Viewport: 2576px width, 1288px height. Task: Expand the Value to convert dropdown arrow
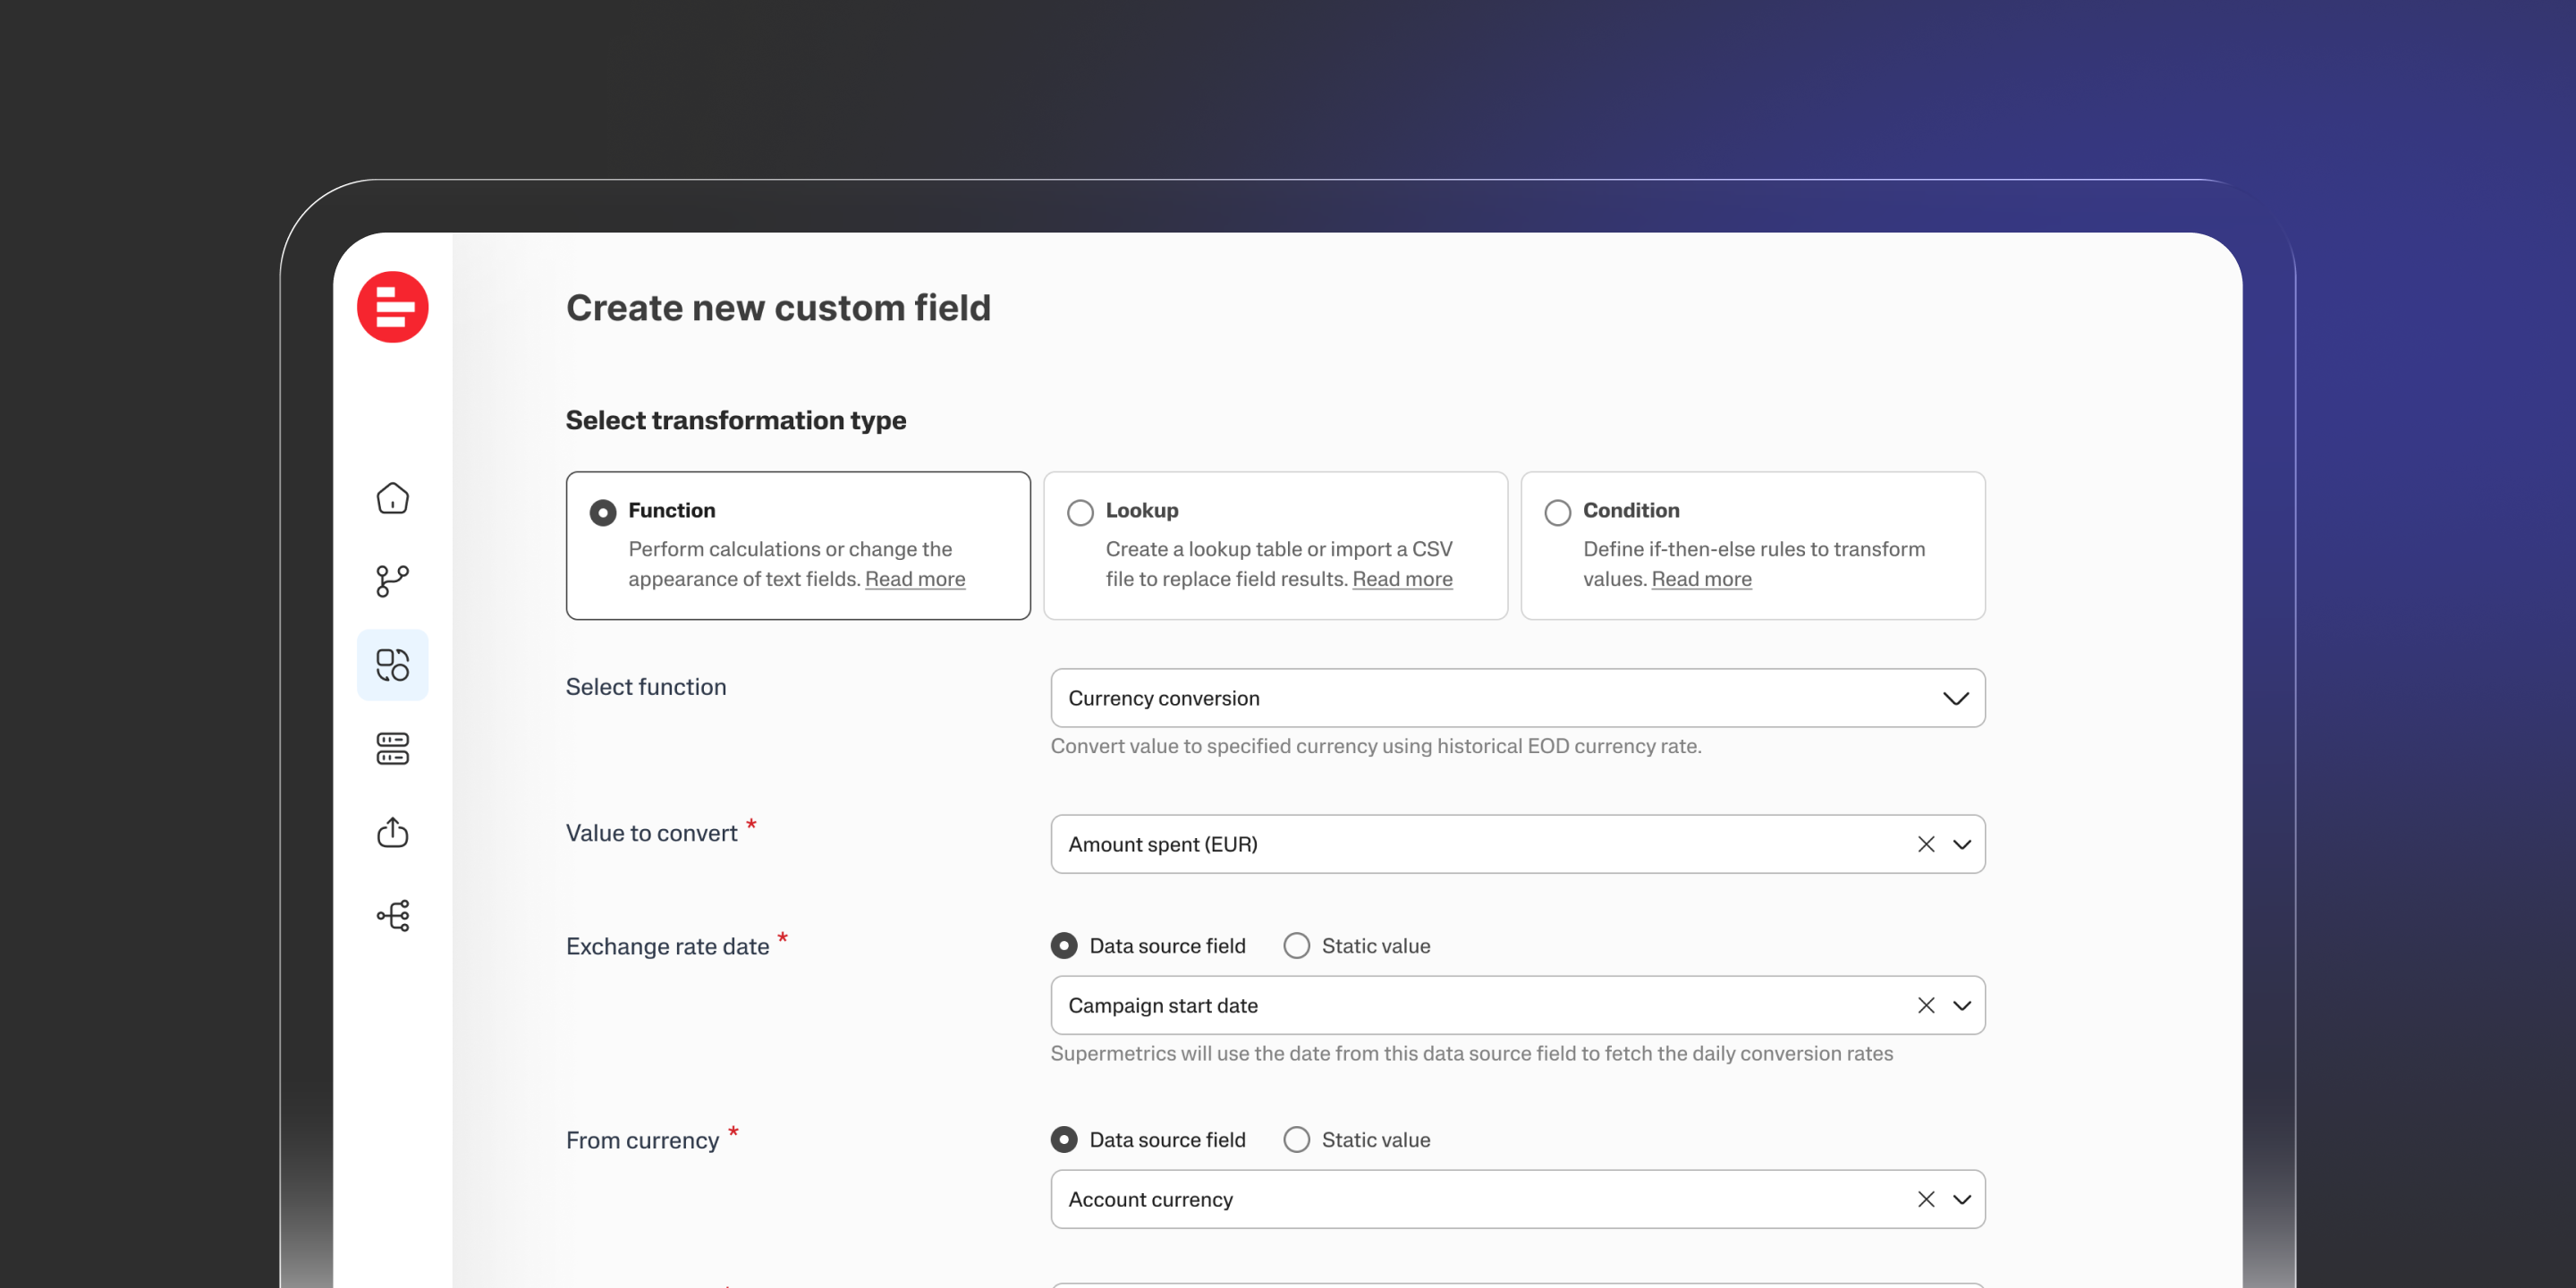click(x=1962, y=844)
